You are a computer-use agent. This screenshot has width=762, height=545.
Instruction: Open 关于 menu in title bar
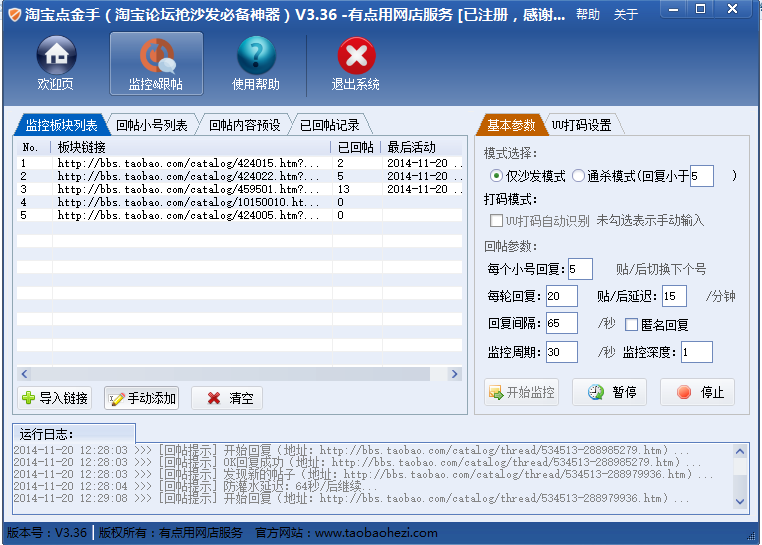click(626, 15)
